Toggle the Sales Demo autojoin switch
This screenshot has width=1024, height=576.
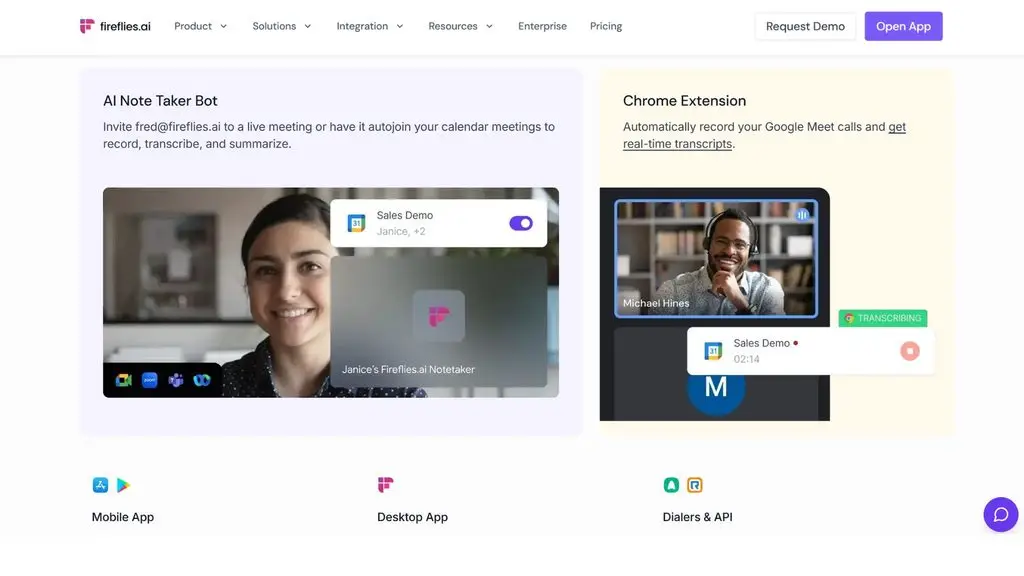tap(521, 223)
